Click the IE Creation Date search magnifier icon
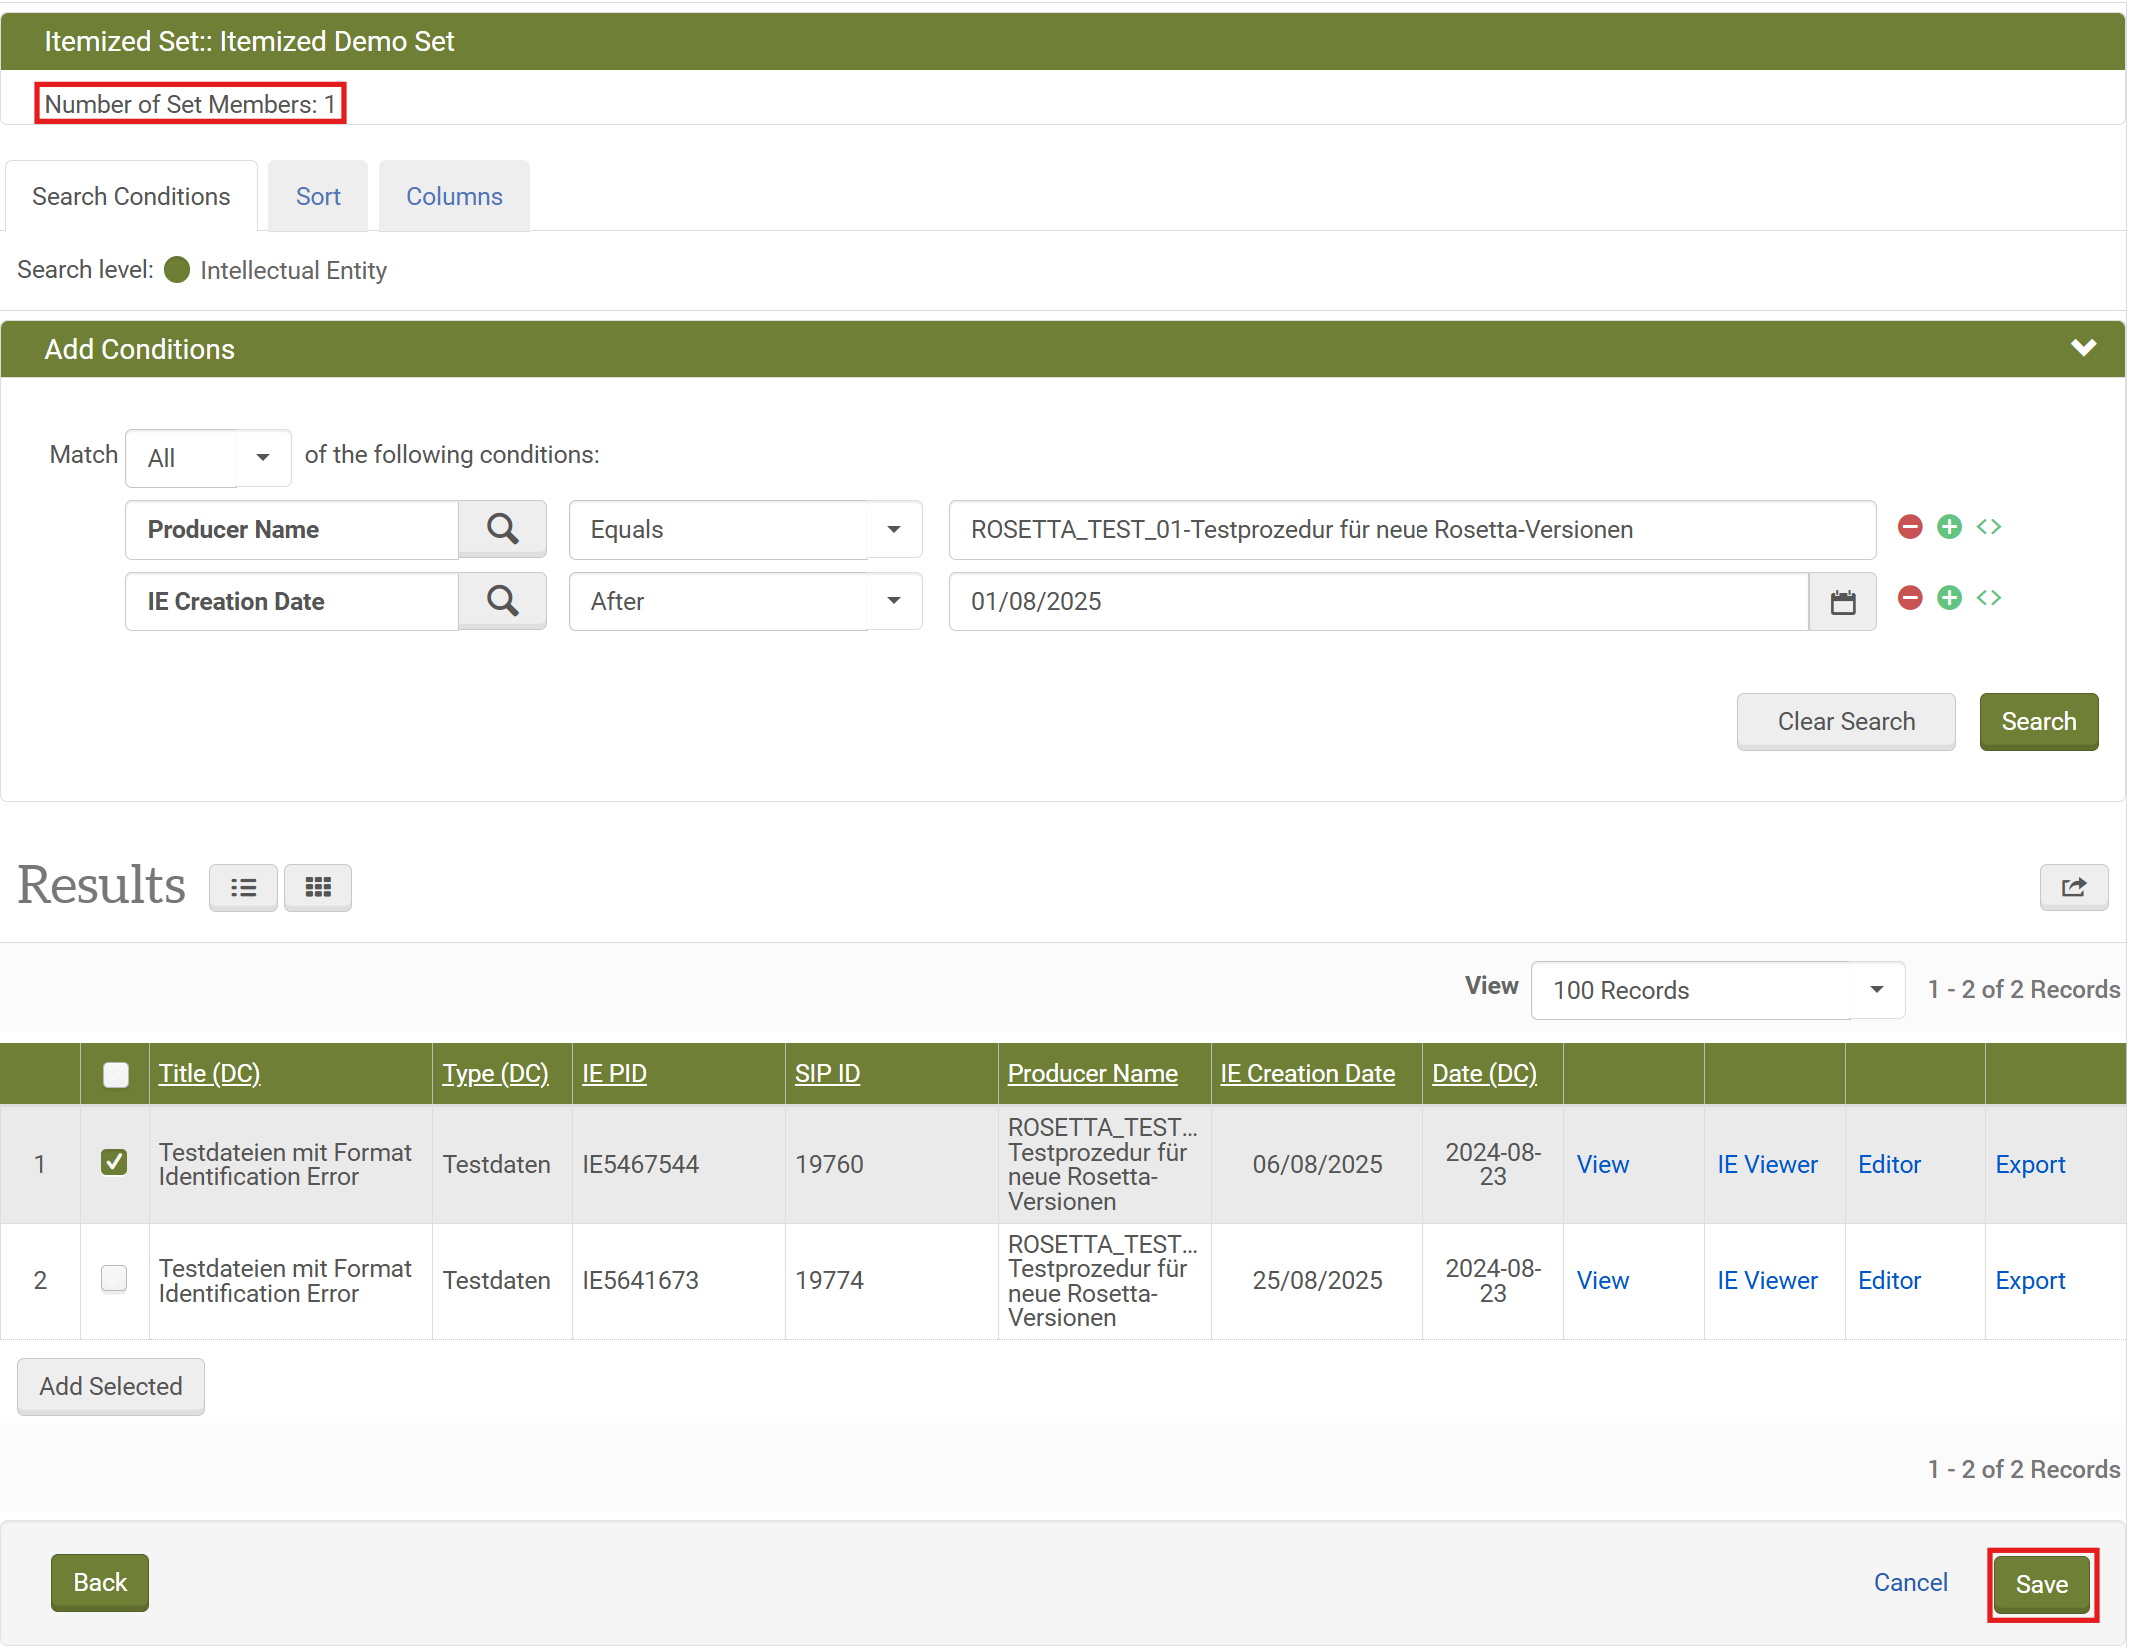This screenshot has width=2133, height=1648. click(502, 601)
